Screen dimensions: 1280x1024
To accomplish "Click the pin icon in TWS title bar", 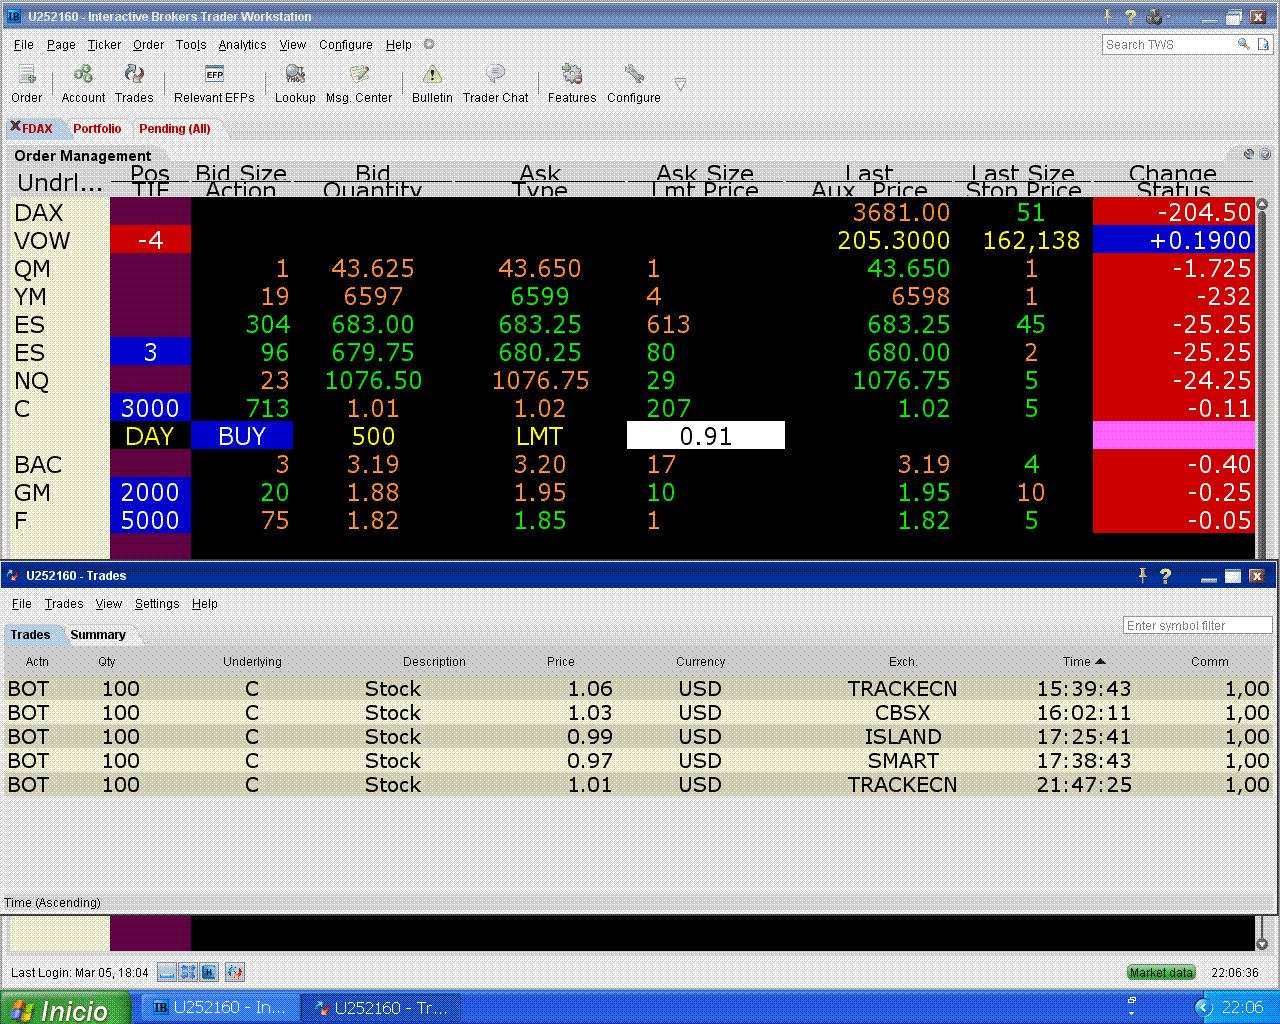I will [x=1107, y=16].
